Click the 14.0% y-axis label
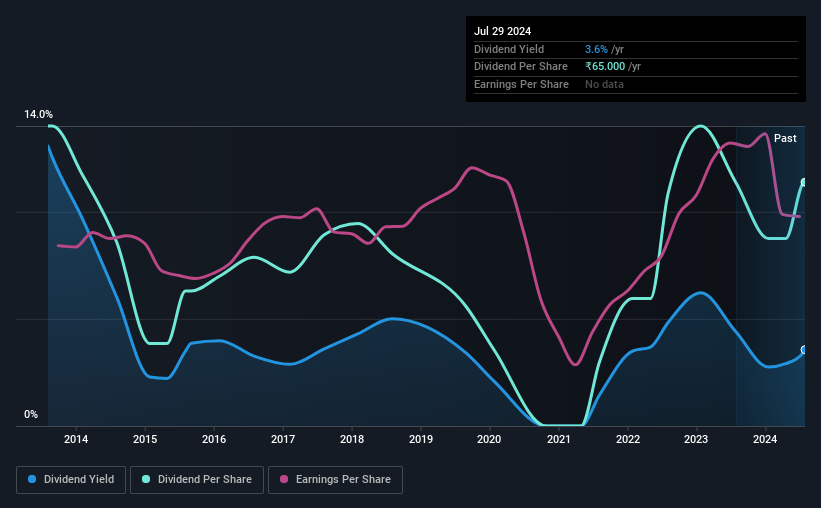 [x=38, y=115]
